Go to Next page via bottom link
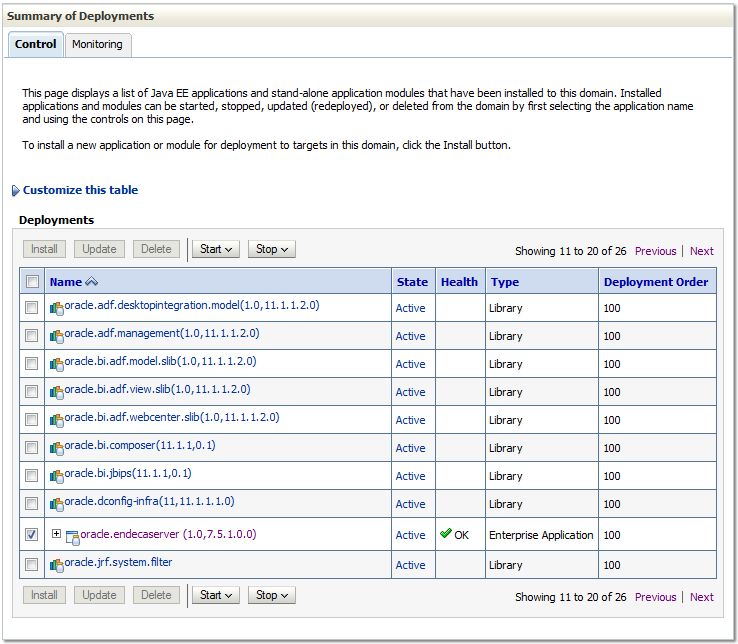This screenshot has width=738, height=644. pos(702,597)
